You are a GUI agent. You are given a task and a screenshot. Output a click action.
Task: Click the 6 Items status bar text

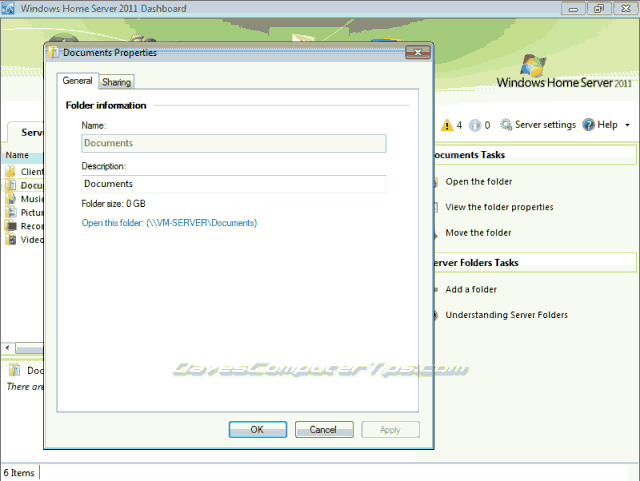tap(19, 473)
